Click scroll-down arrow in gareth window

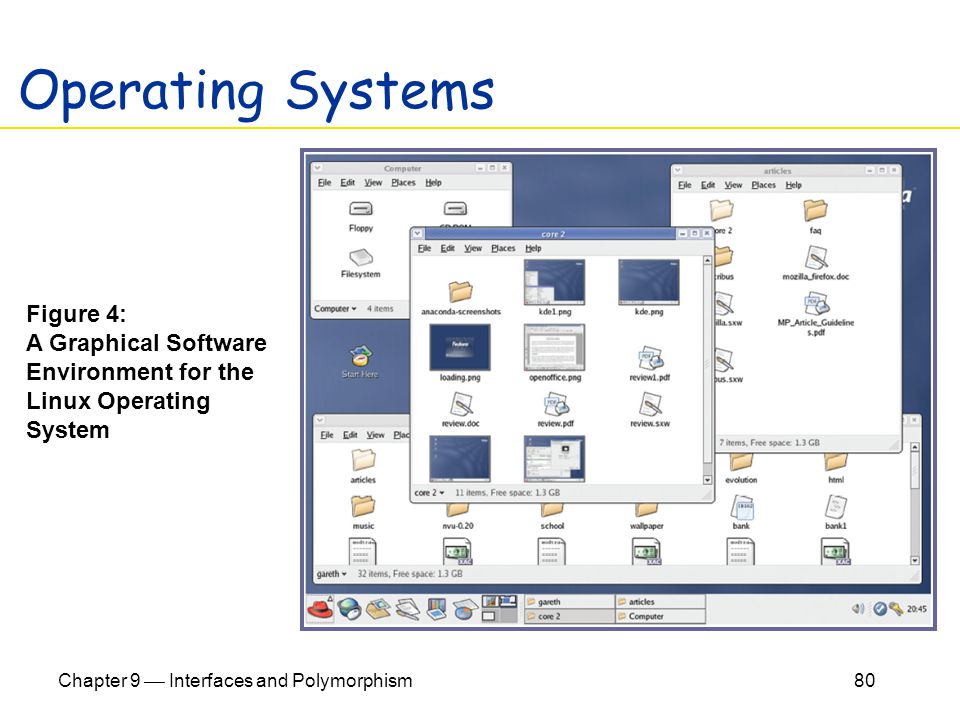[x=915, y=560]
